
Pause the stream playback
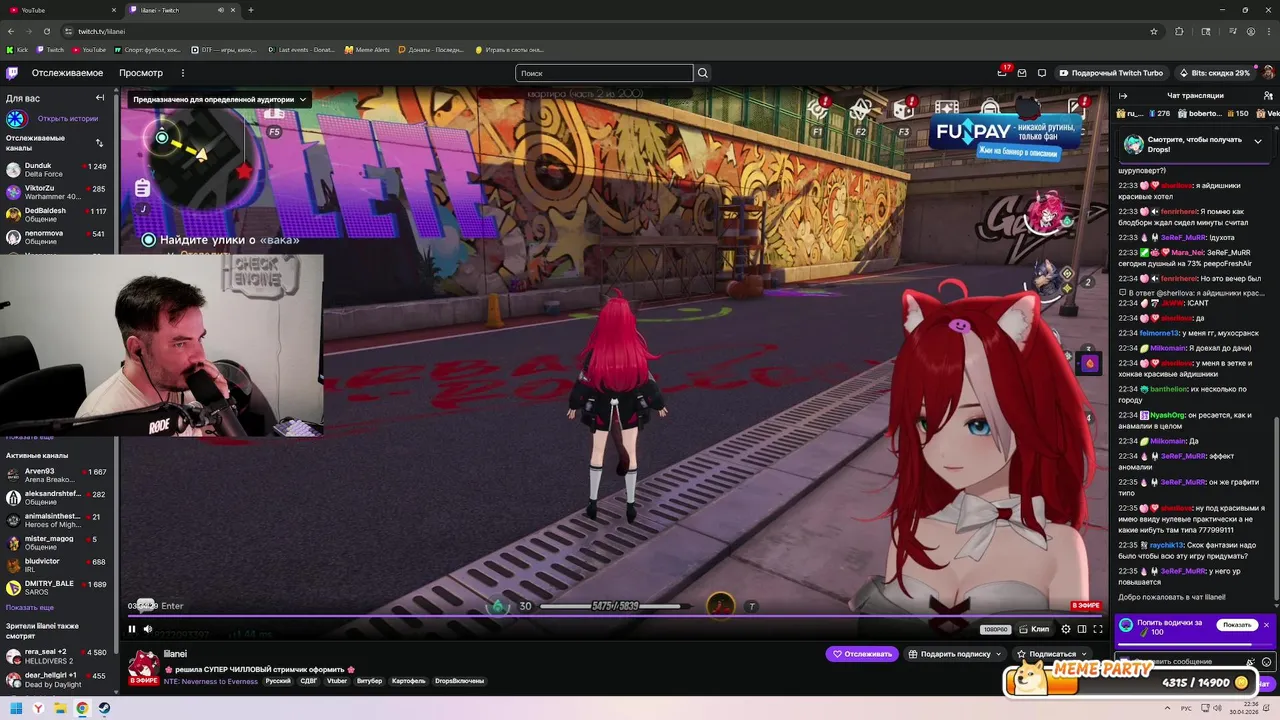[x=132, y=629]
